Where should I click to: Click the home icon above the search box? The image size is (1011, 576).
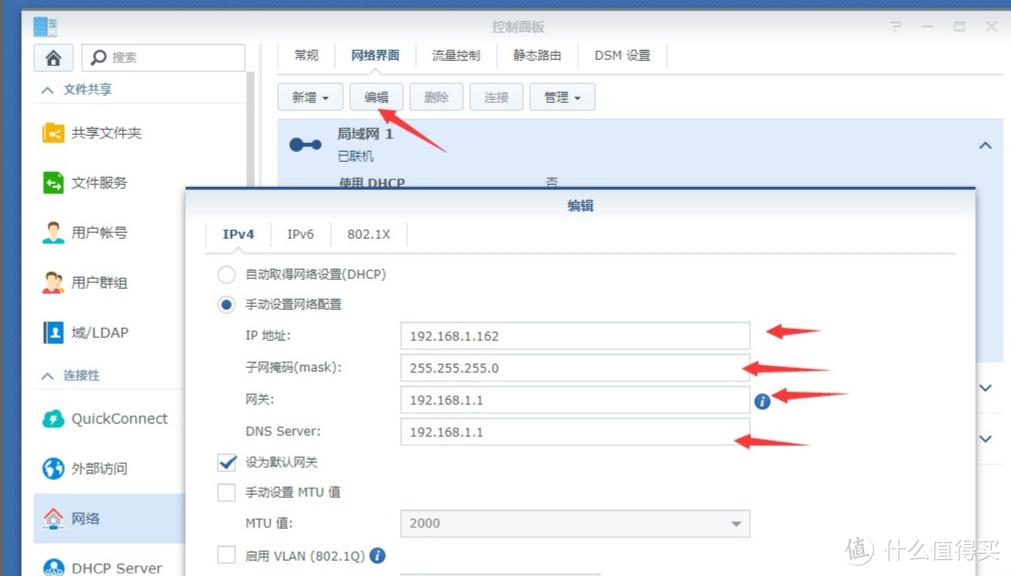point(54,57)
